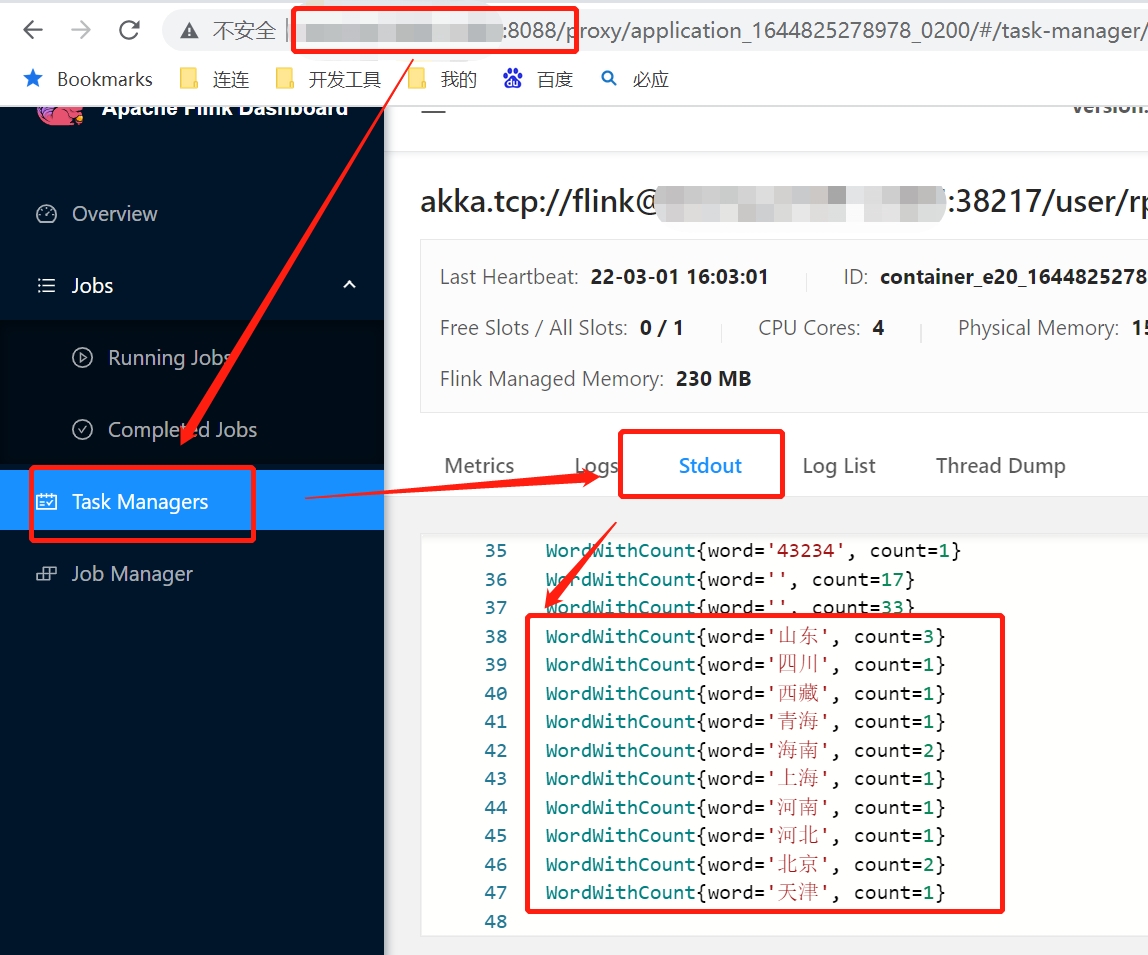This screenshot has width=1148, height=955.
Task: Click stdout line 42 word 海南
Action: click(797, 751)
